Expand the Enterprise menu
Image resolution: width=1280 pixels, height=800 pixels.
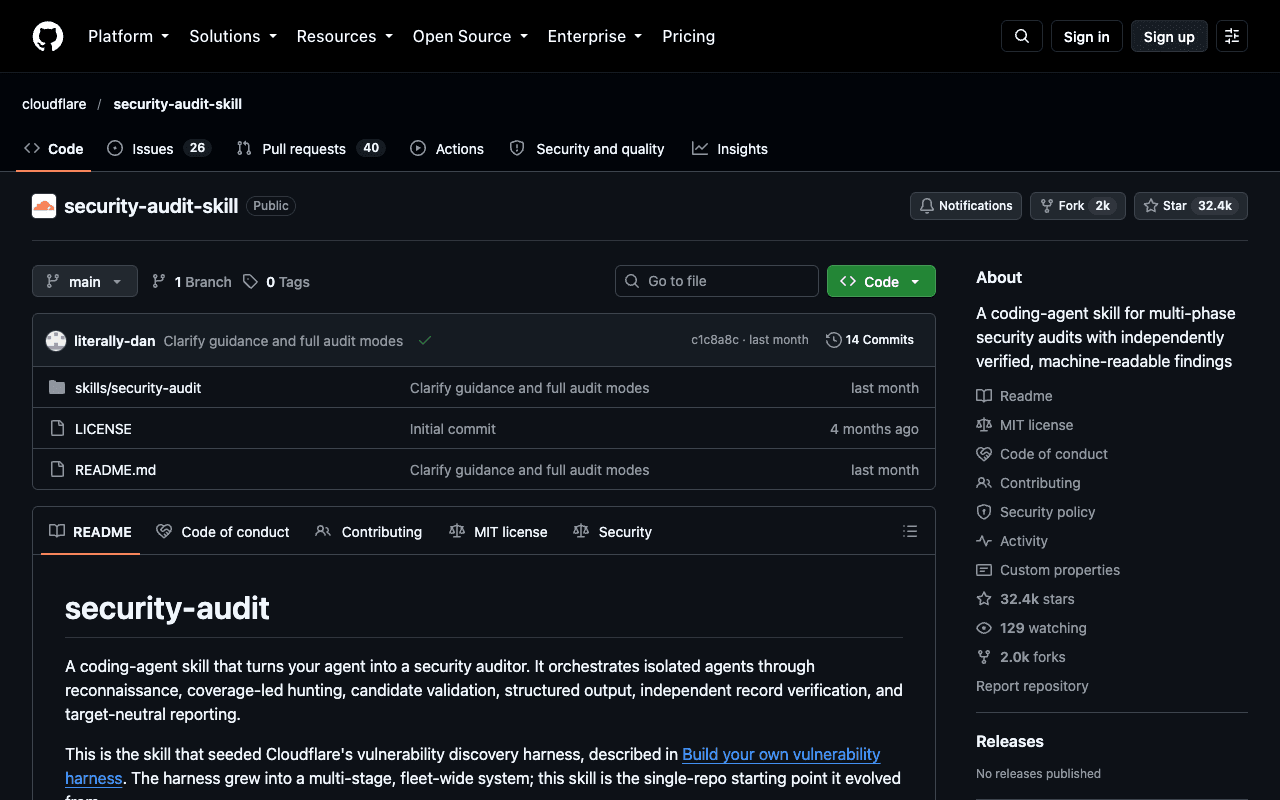coord(594,36)
